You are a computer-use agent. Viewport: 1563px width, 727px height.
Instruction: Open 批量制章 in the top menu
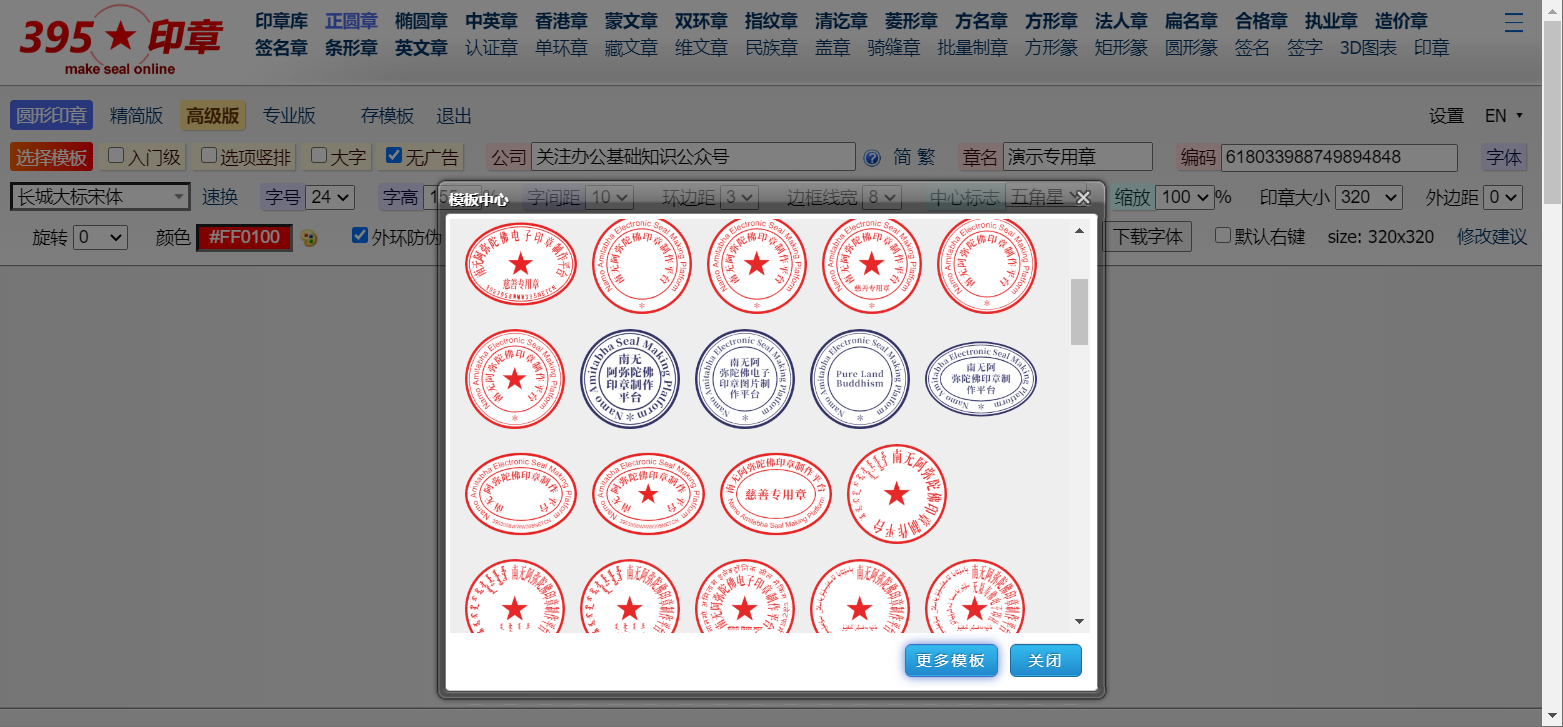tap(972, 48)
